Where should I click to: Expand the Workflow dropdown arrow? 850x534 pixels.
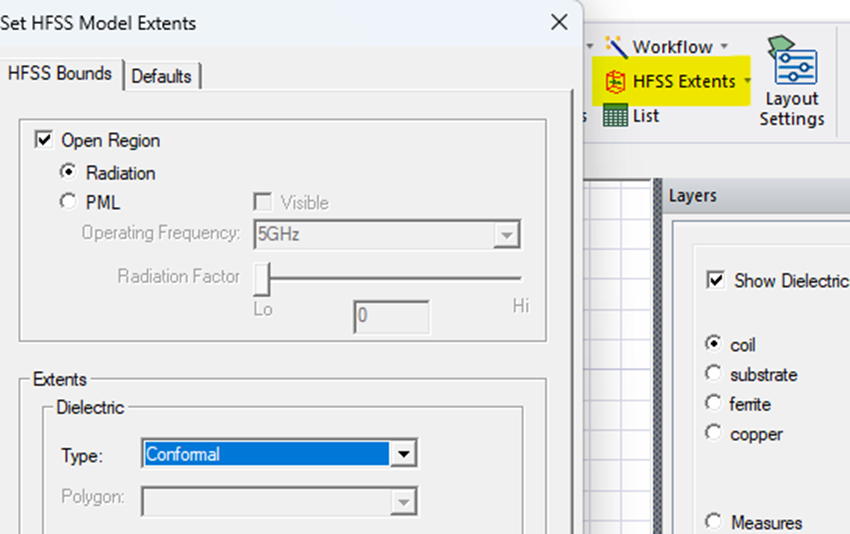[724, 47]
